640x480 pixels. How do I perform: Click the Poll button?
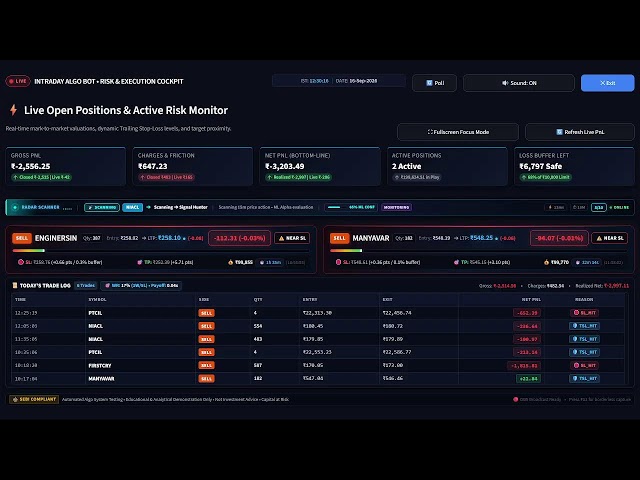point(434,83)
